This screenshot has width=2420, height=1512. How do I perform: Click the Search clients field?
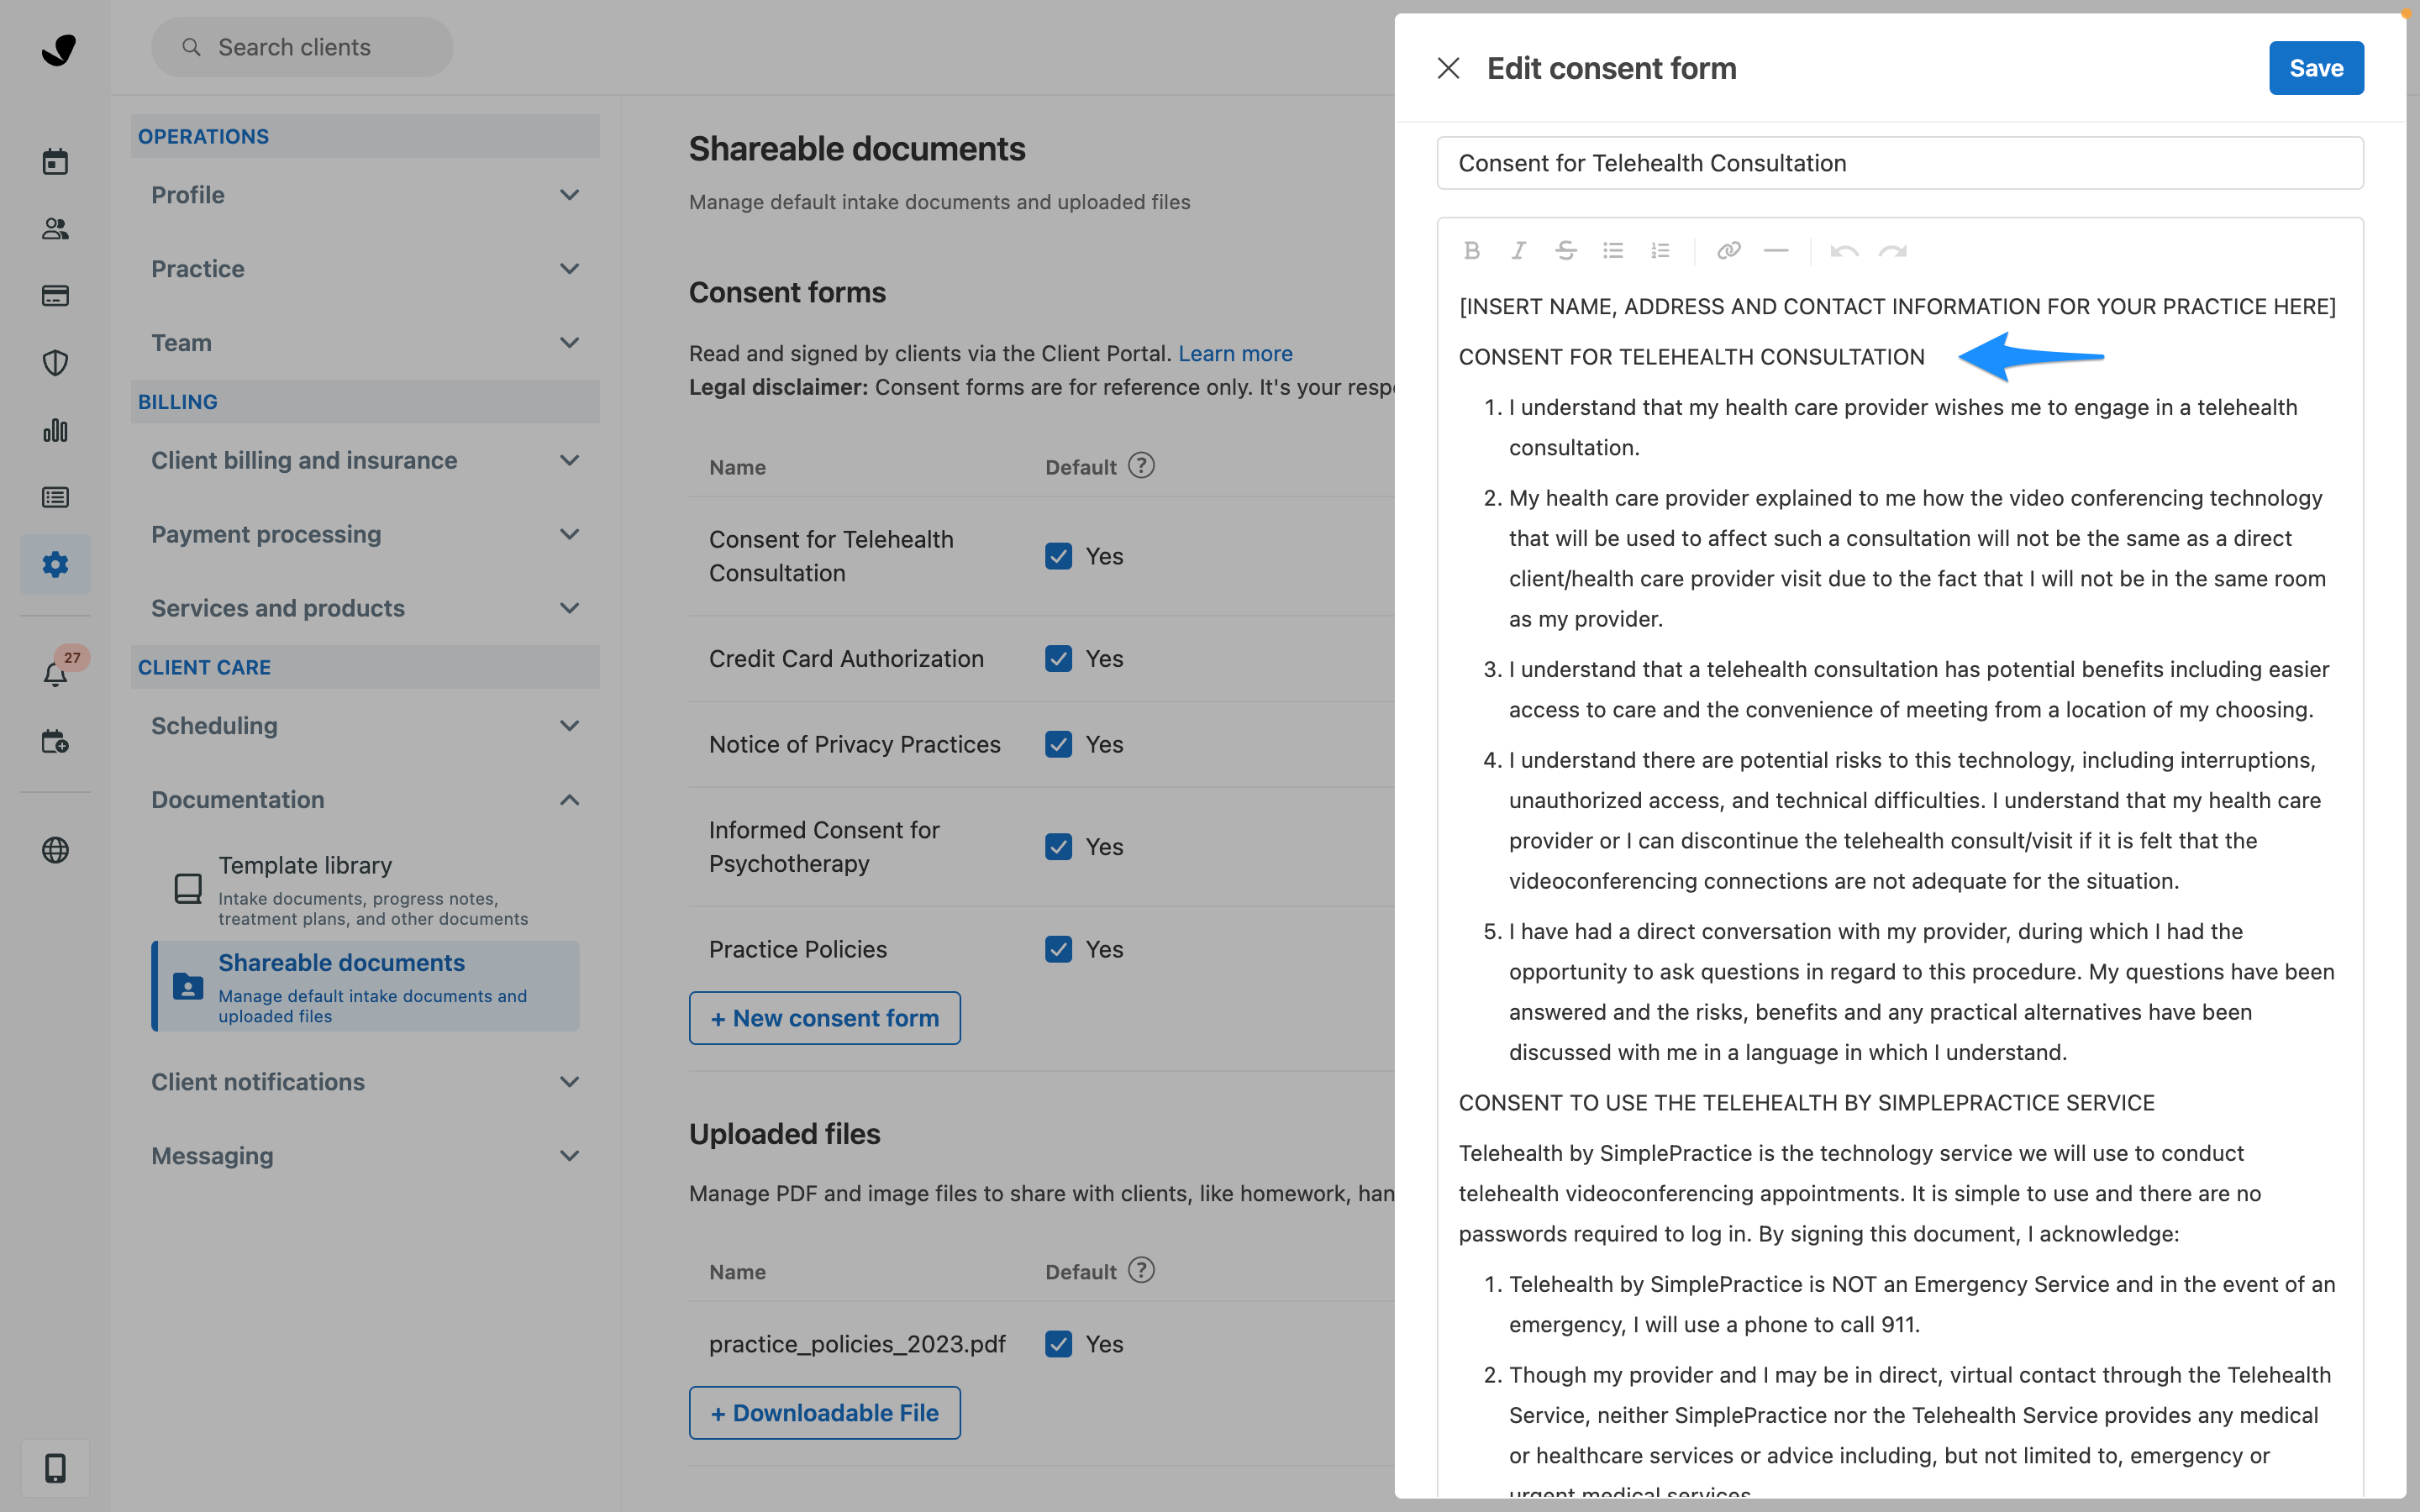pos(302,47)
